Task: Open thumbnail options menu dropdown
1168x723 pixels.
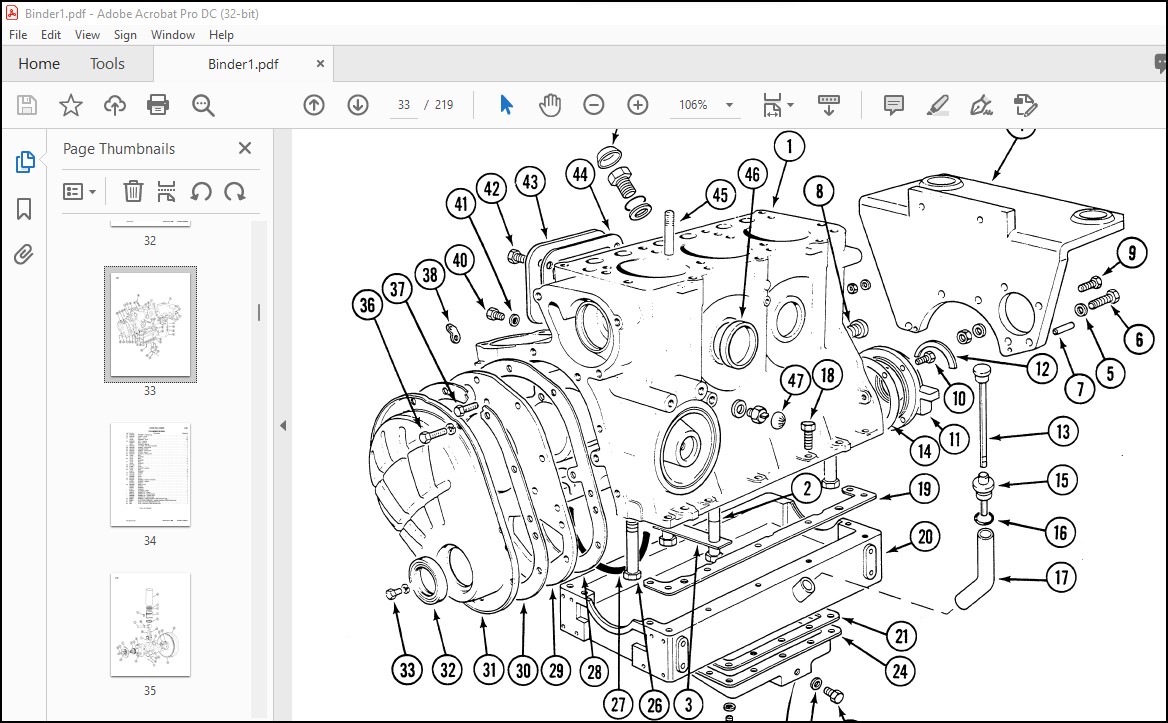Action: [x=80, y=191]
